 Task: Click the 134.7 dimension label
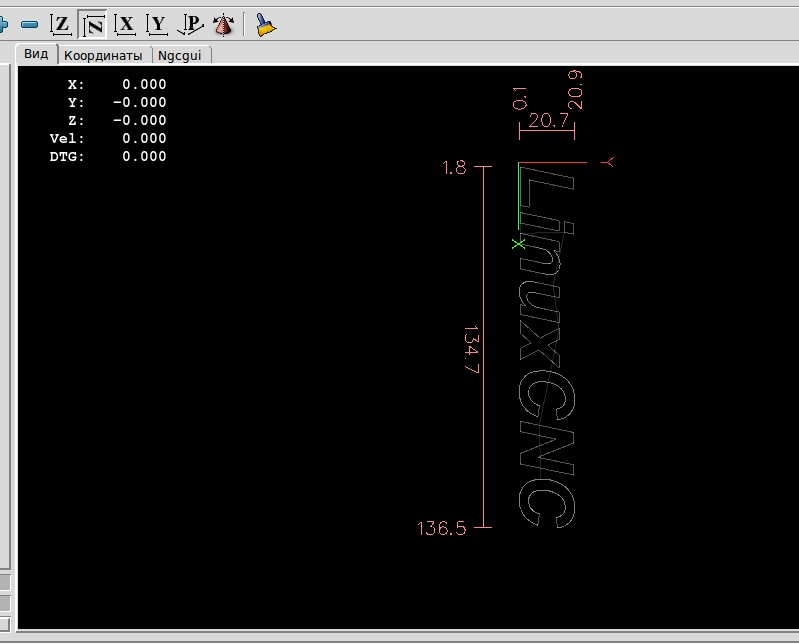pos(472,350)
